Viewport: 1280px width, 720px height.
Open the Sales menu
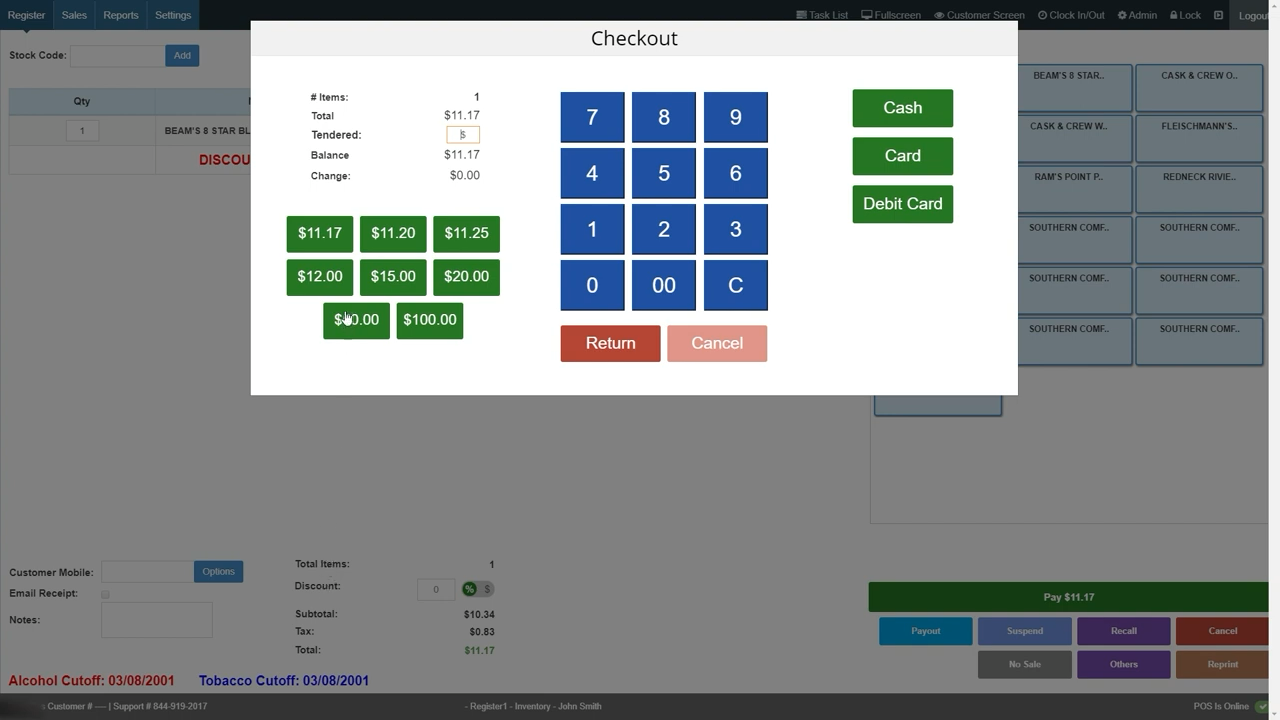74,15
